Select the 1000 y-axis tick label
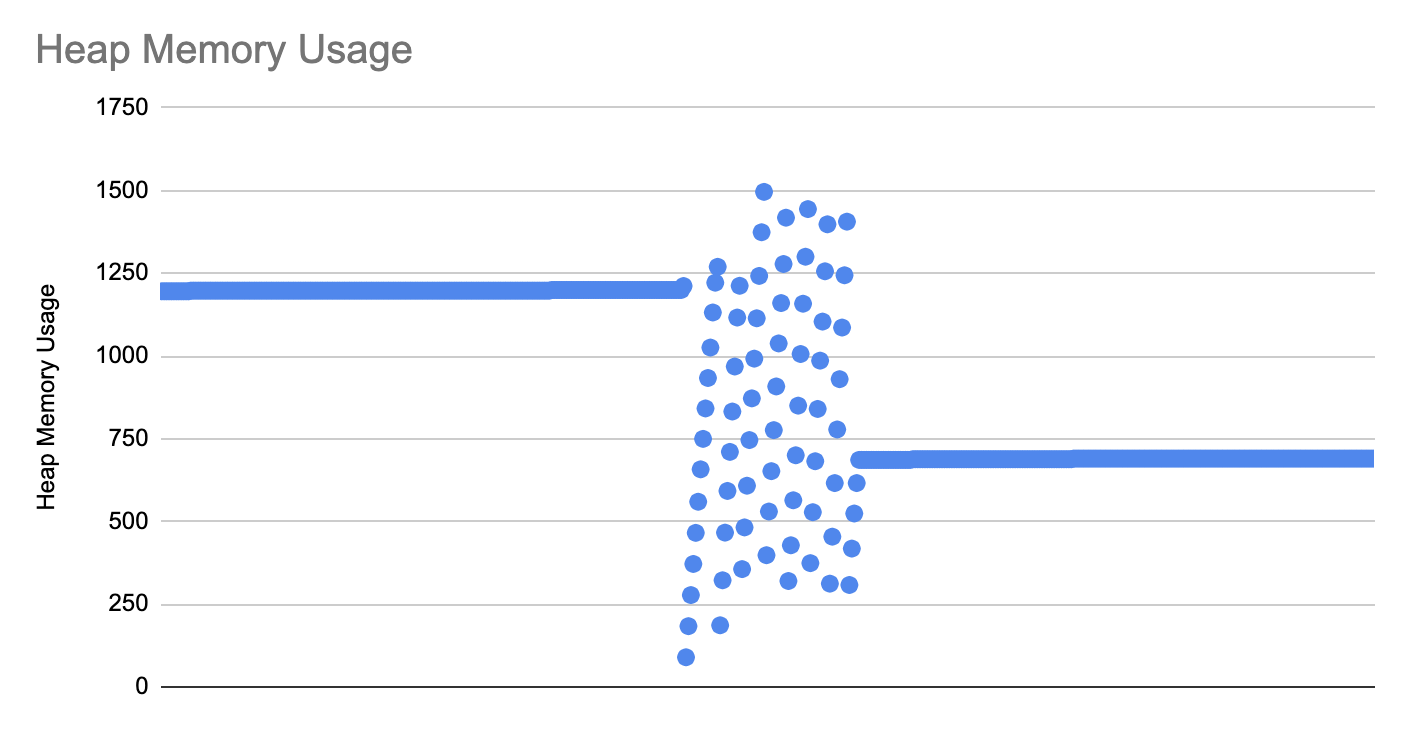 (123, 356)
